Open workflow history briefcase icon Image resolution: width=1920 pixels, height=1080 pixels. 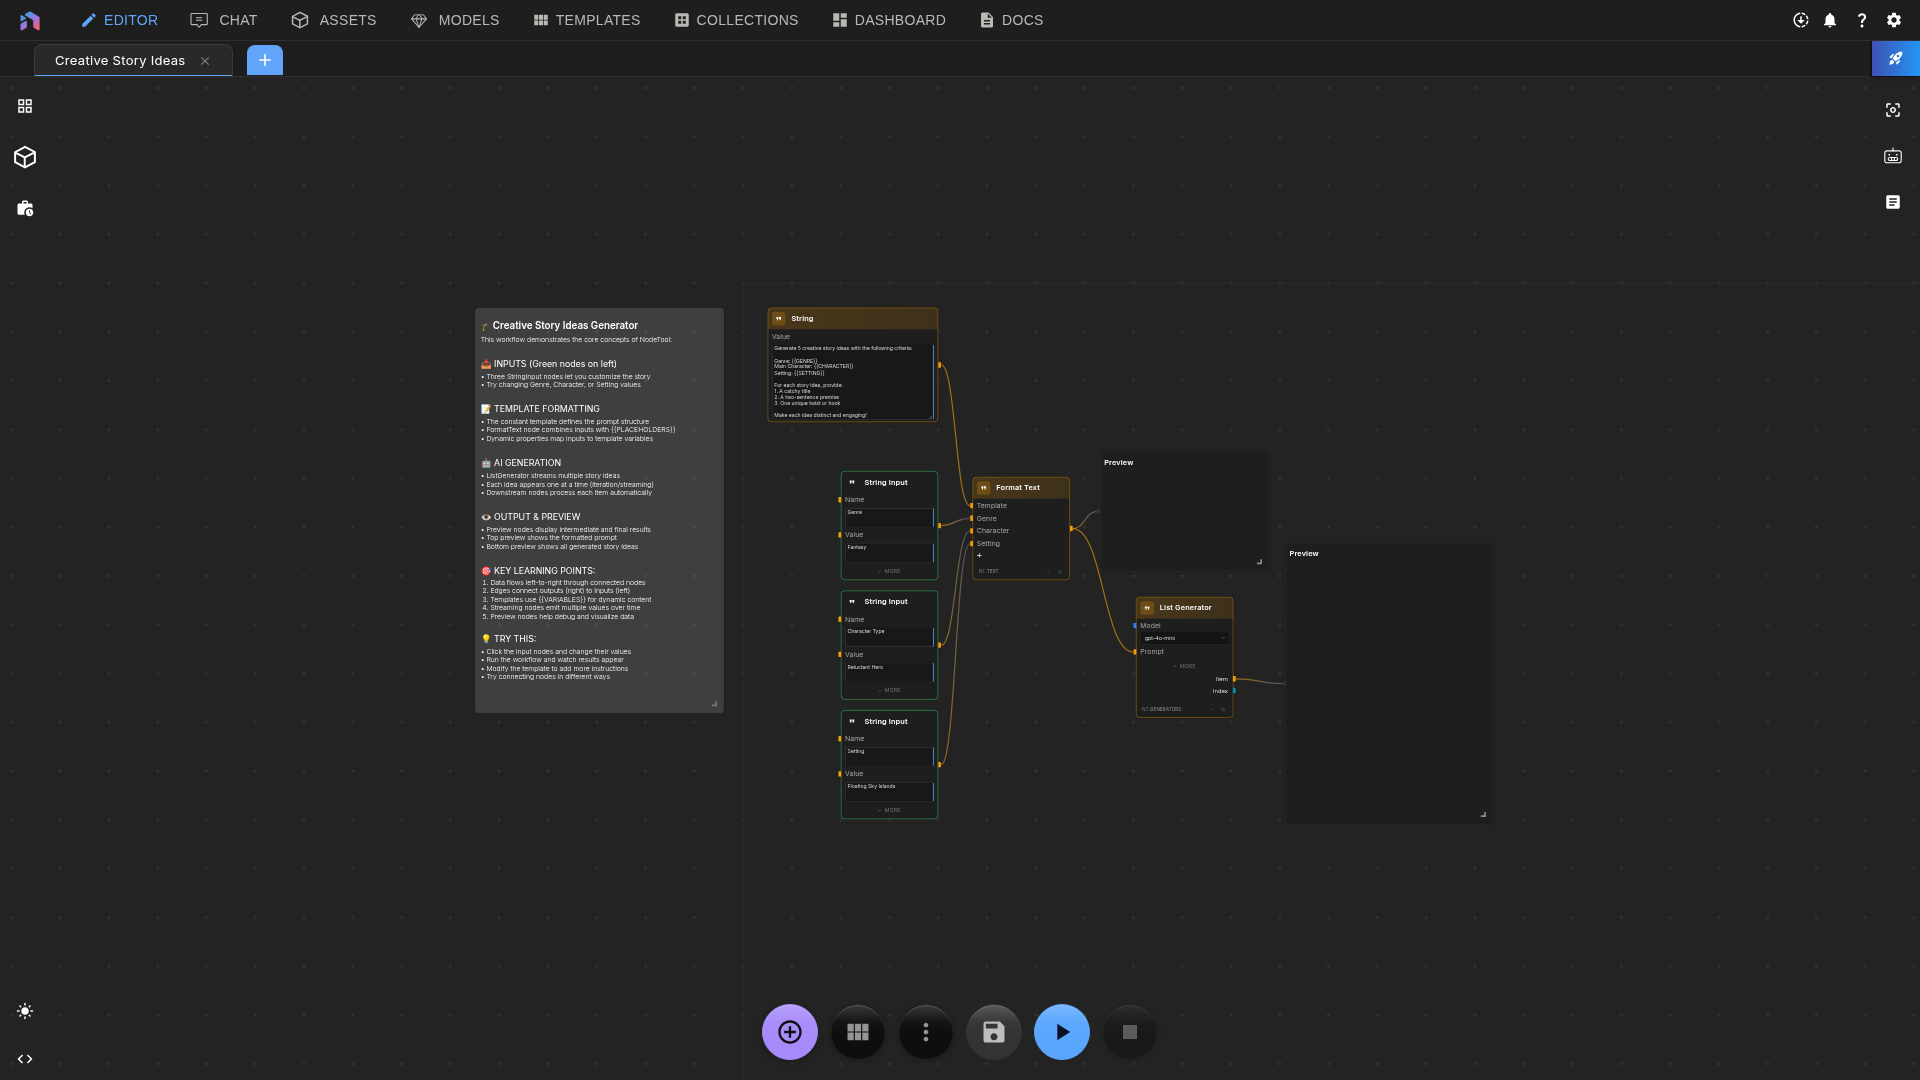pyautogui.click(x=24, y=208)
